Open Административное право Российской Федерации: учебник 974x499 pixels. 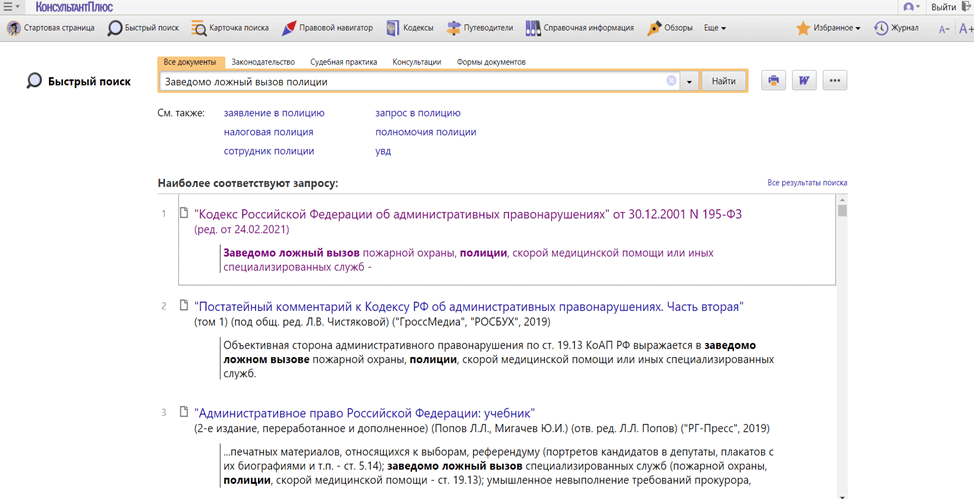[364, 413]
